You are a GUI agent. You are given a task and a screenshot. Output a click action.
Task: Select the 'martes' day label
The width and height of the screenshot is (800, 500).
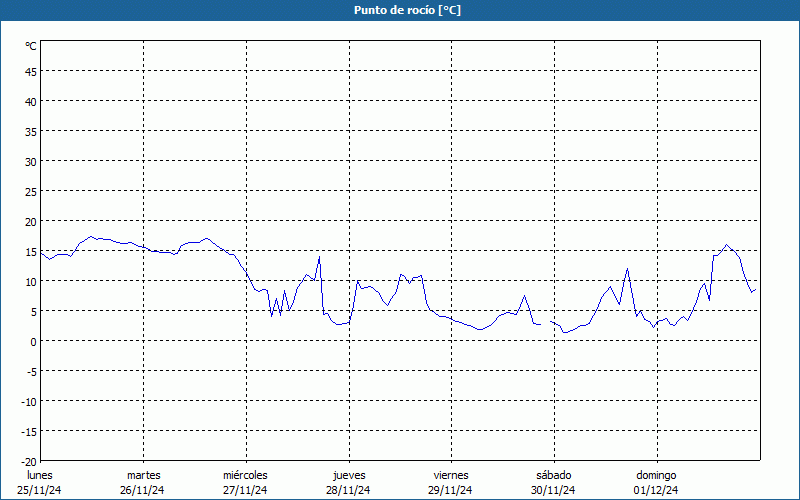(143, 475)
